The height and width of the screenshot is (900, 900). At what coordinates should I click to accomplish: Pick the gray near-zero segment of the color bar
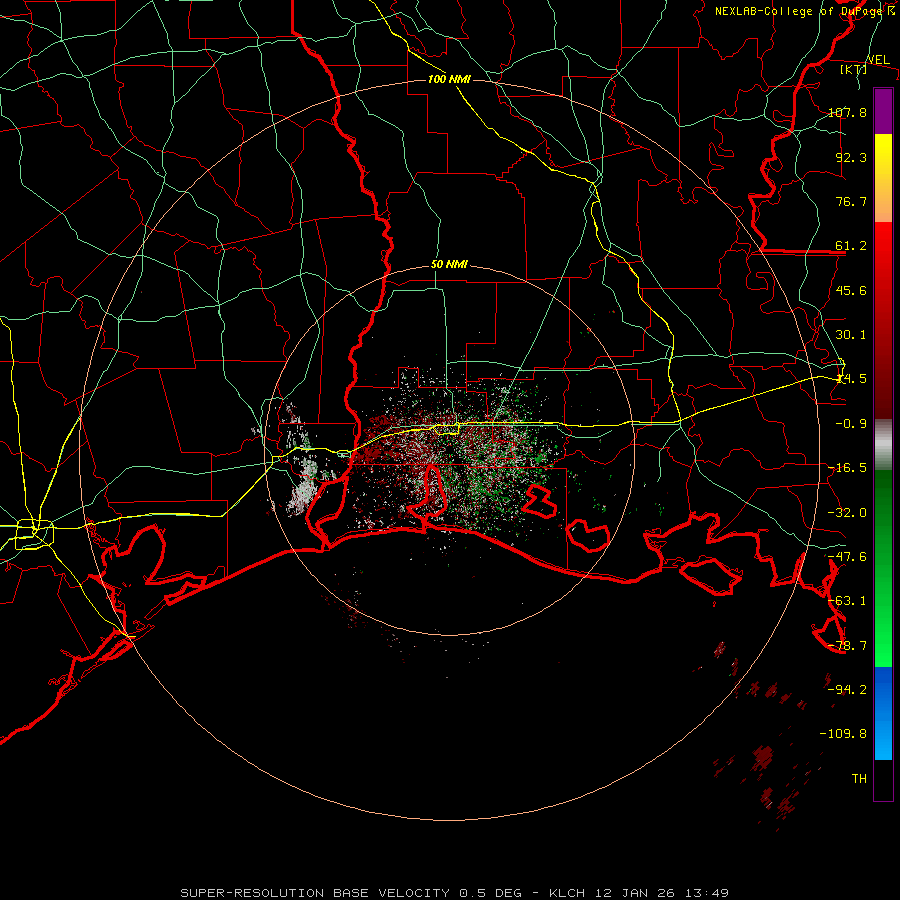(883, 445)
